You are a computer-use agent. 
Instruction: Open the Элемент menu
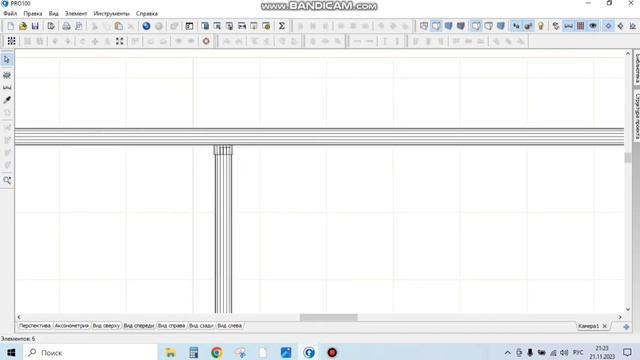tap(76, 13)
